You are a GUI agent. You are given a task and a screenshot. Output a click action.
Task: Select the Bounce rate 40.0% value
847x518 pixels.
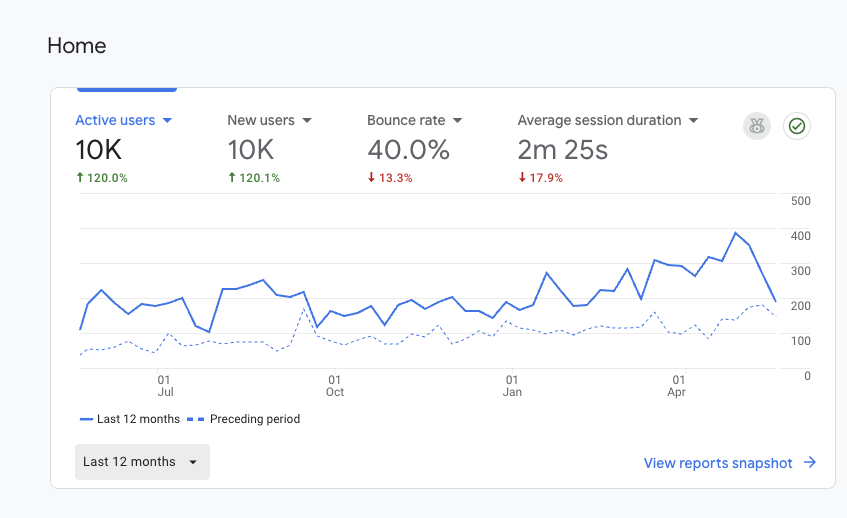coord(408,150)
